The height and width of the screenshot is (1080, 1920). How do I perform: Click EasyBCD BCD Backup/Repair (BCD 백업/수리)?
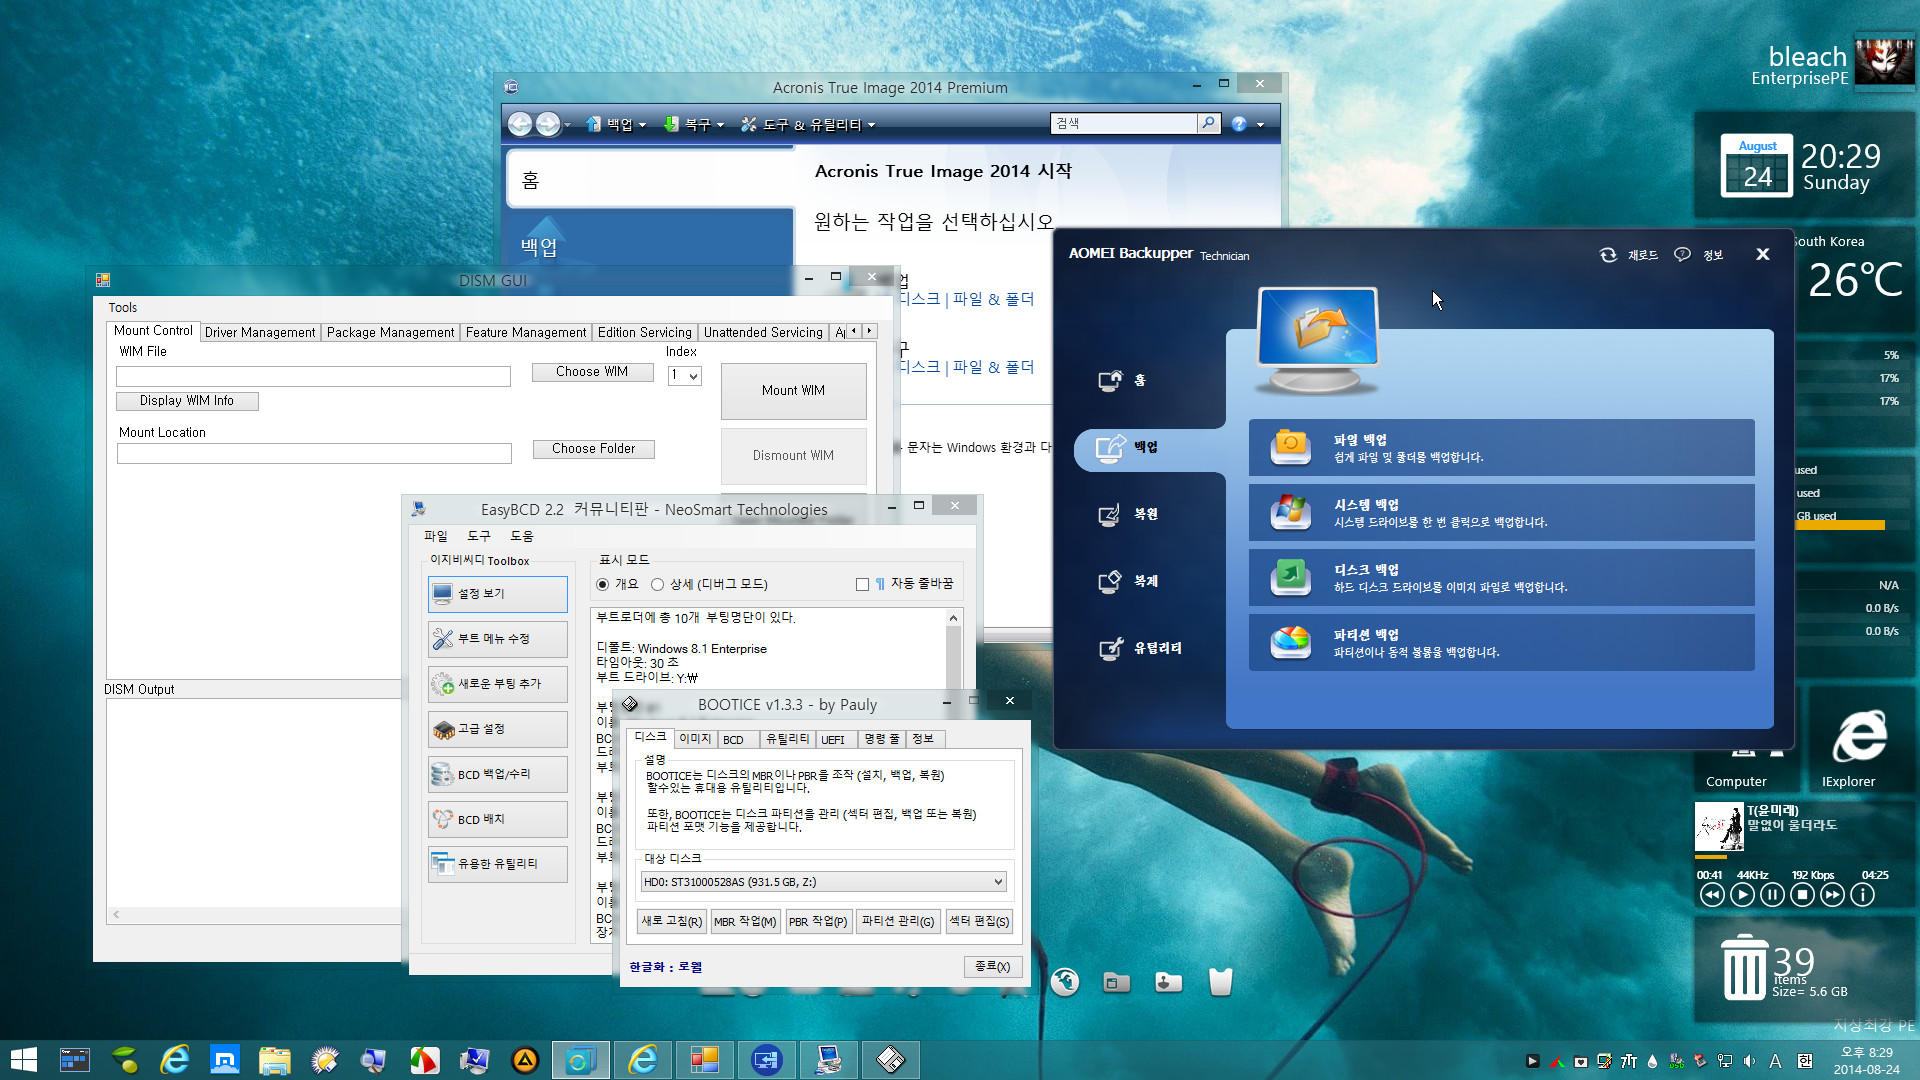498,774
